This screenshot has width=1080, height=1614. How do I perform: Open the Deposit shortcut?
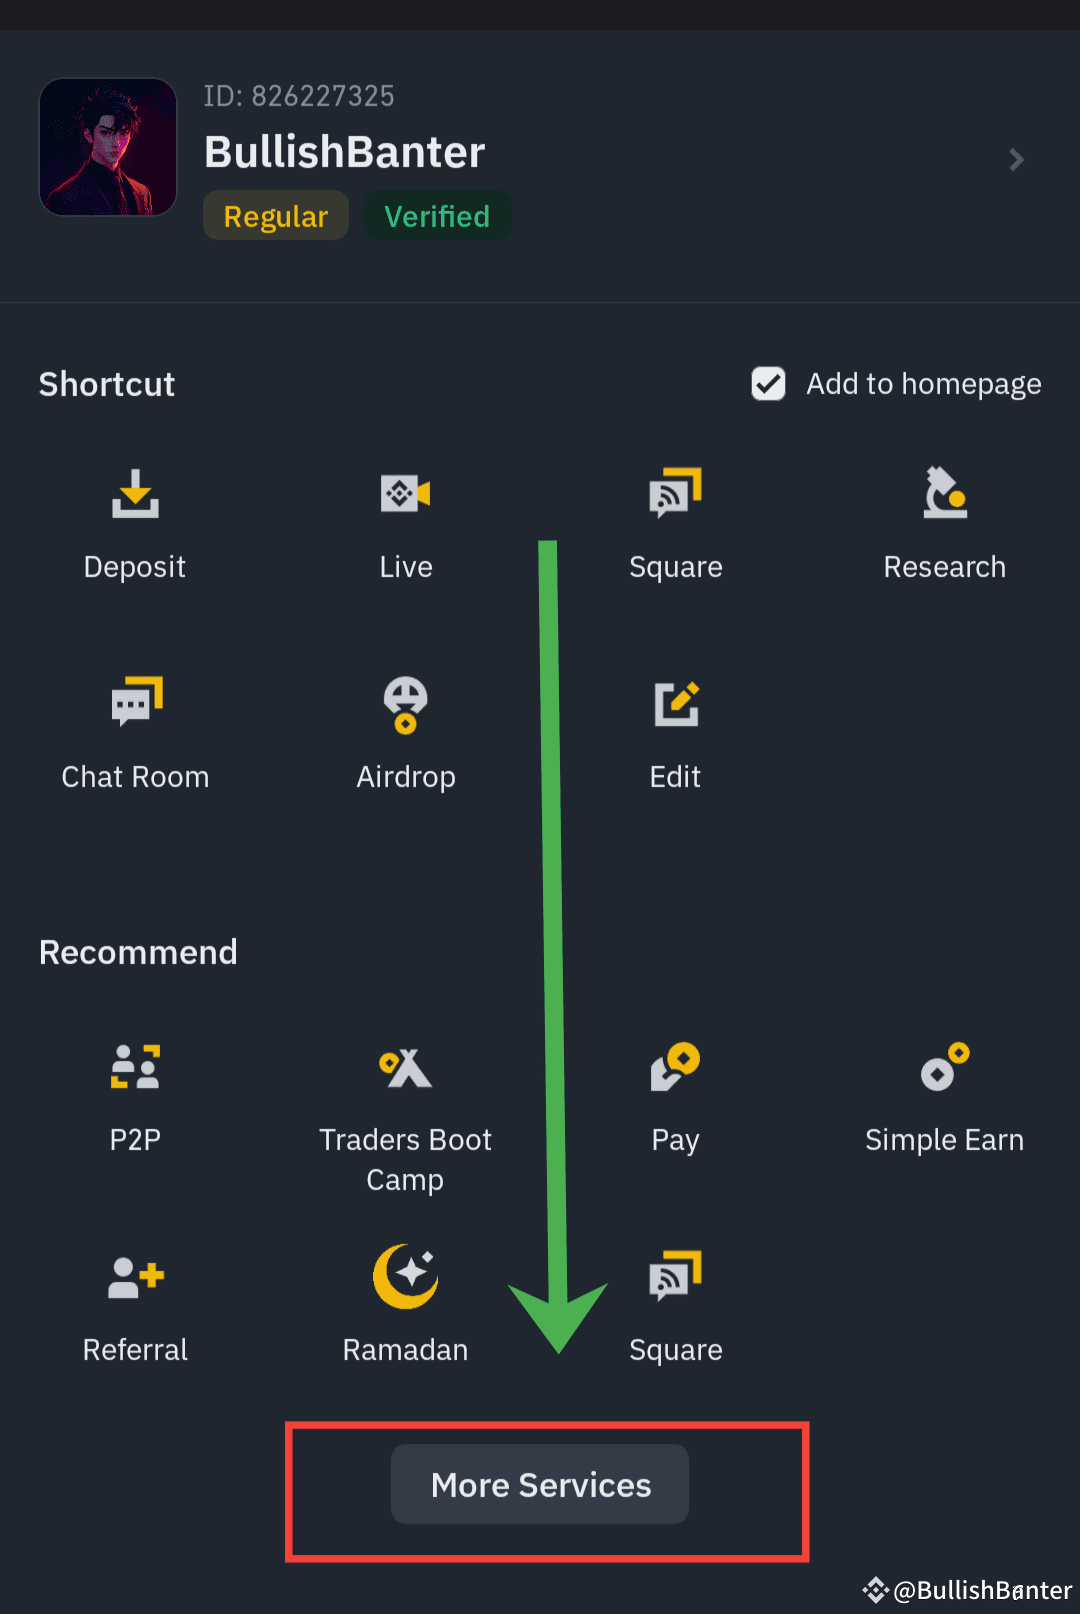(135, 520)
